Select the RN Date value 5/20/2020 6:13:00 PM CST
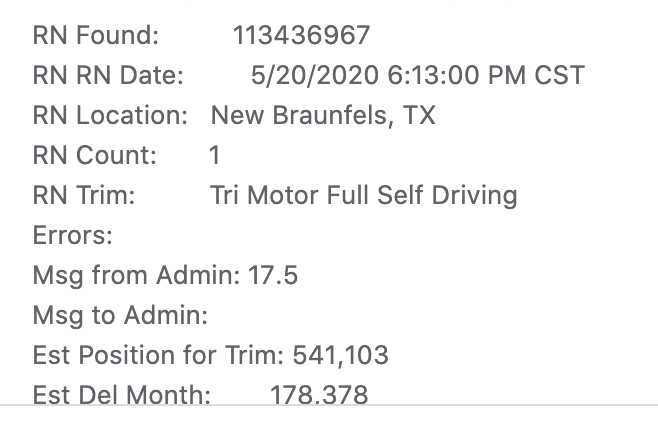658x424 pixels. [x=418, y=76]
